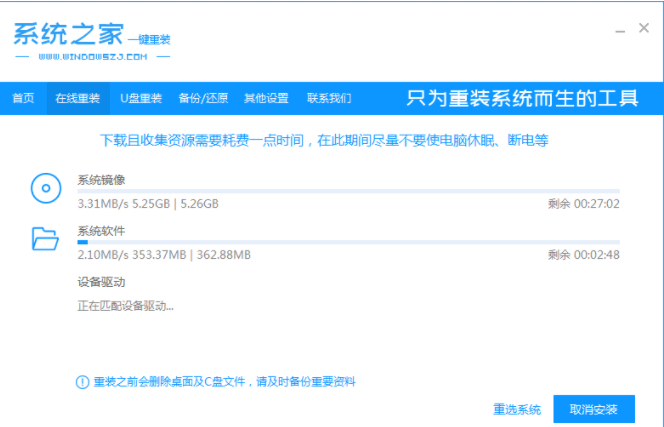
Task: Click the info icon before the backup warning
Action: (x=82, y=382)
